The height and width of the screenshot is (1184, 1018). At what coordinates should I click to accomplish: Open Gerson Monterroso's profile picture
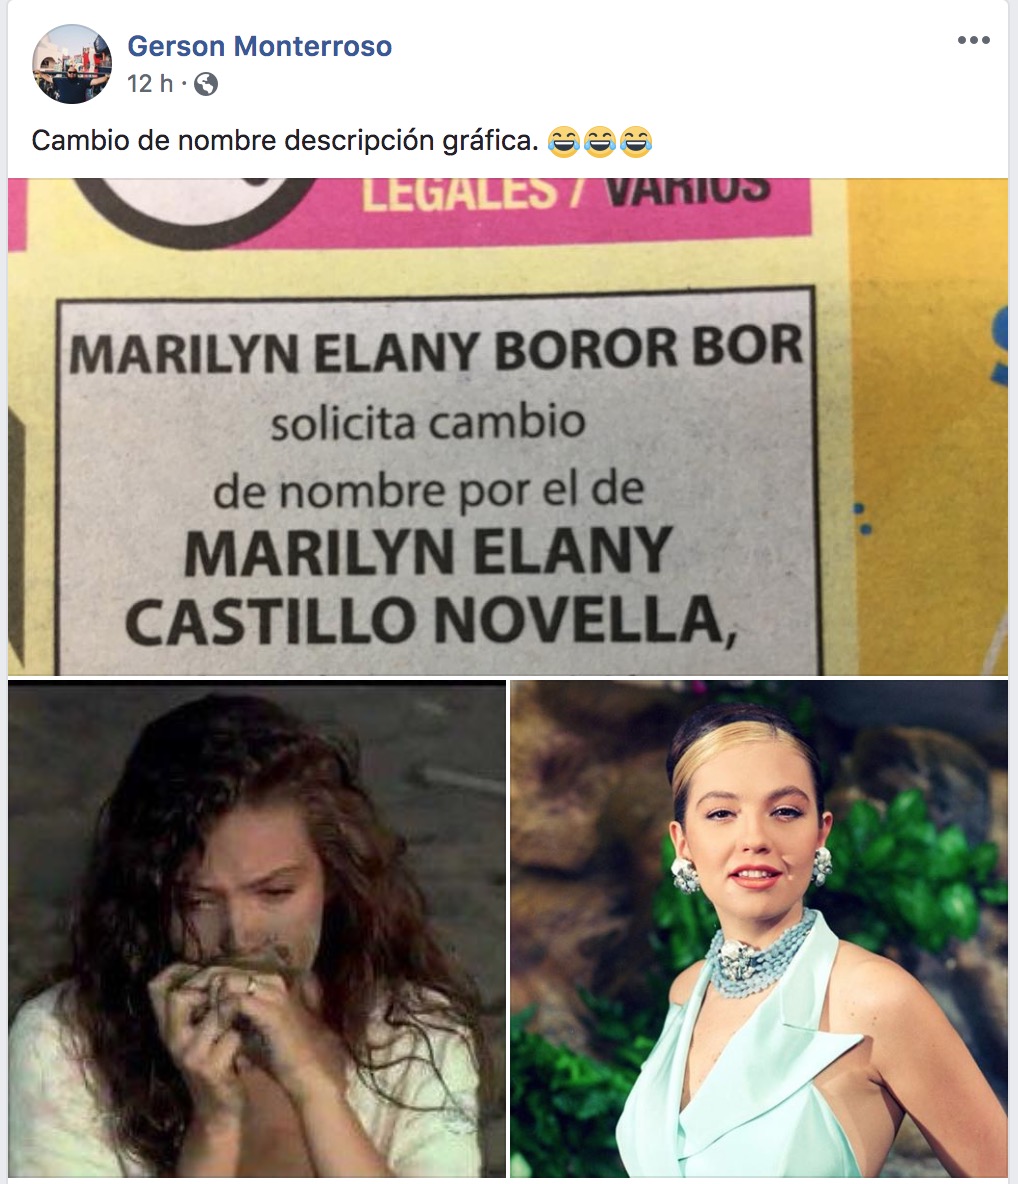pyautogui.click(x=72, y=64)
